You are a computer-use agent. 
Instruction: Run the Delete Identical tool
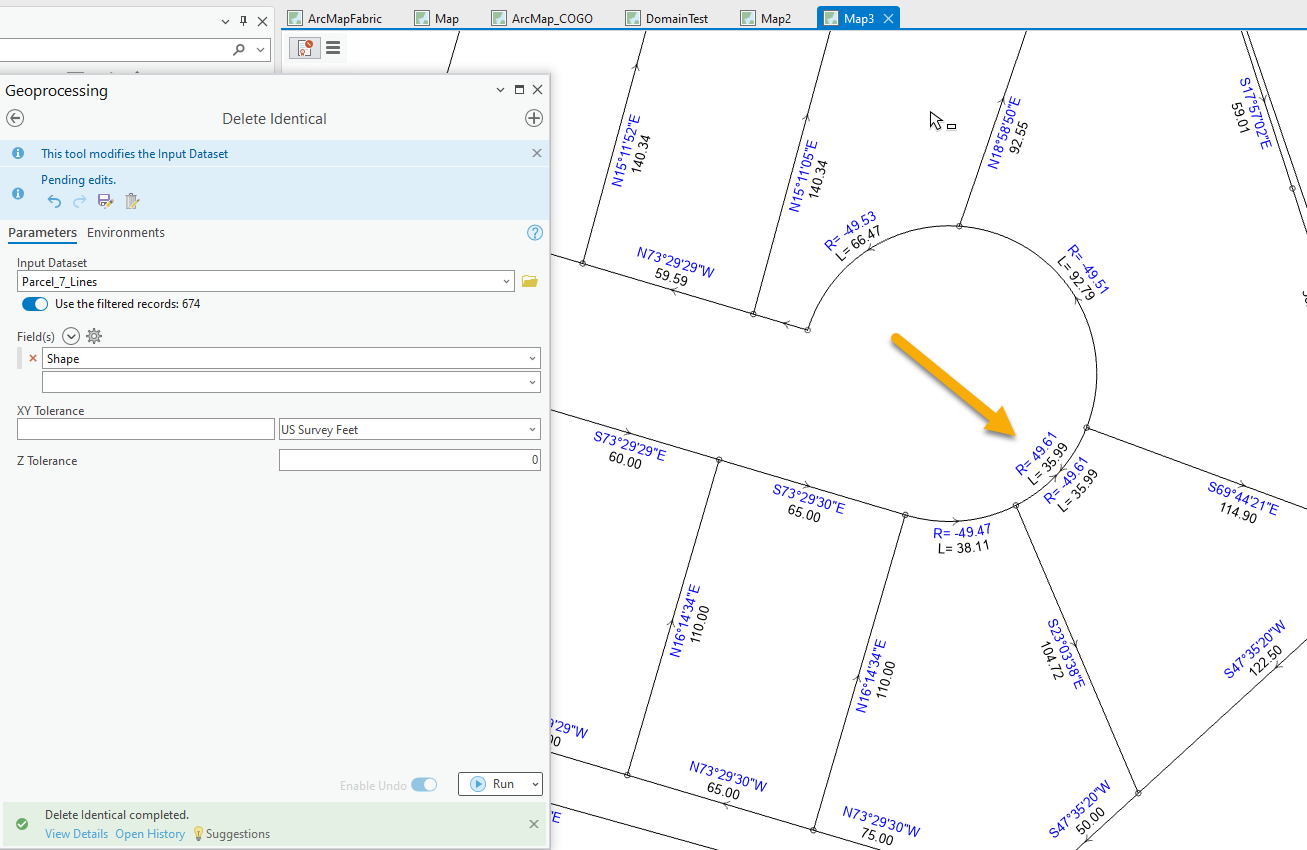coord(498,784)
